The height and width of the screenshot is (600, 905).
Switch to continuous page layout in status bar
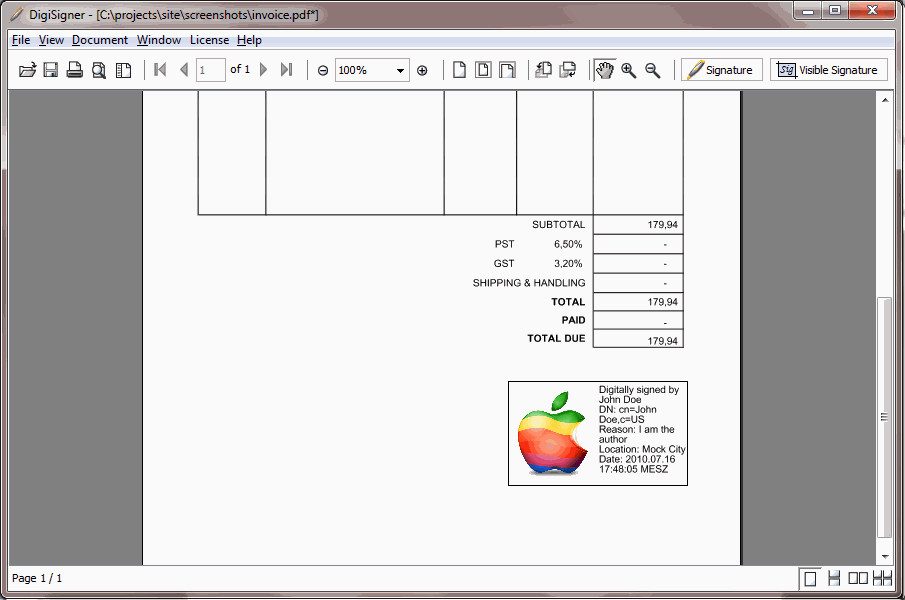point(834,578)
